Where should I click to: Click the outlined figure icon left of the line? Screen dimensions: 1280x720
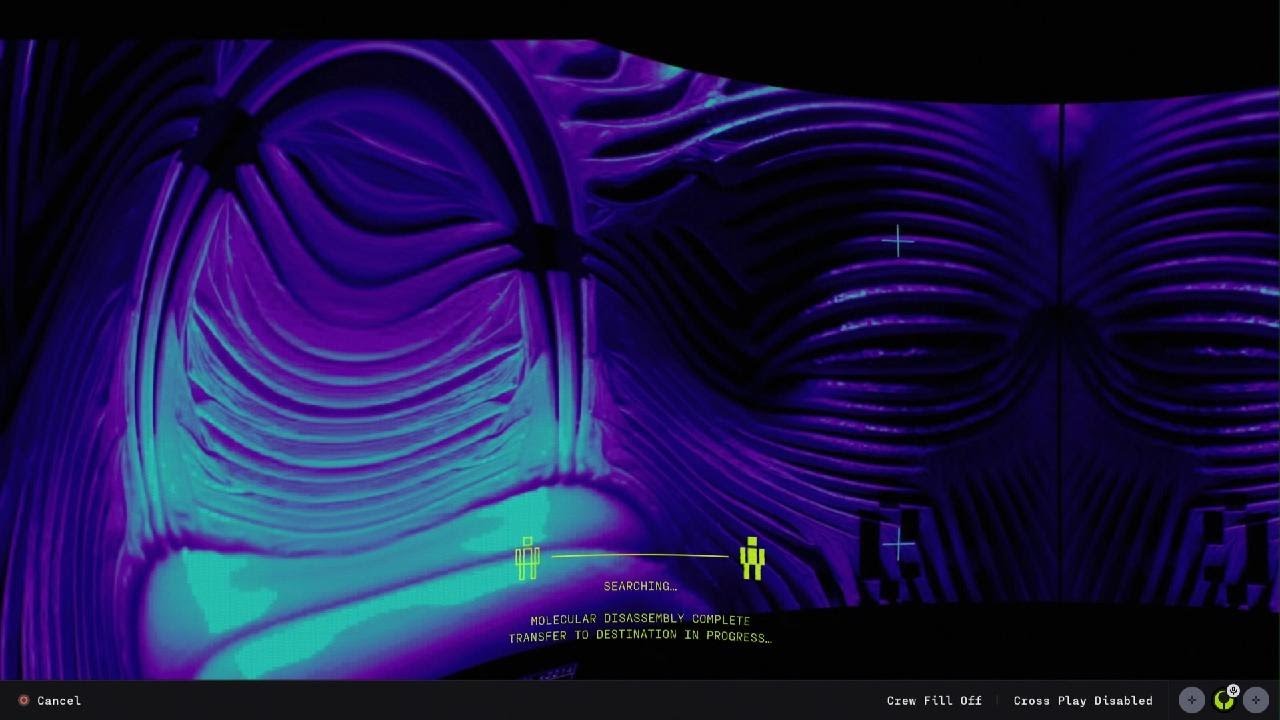coord(527,558)
